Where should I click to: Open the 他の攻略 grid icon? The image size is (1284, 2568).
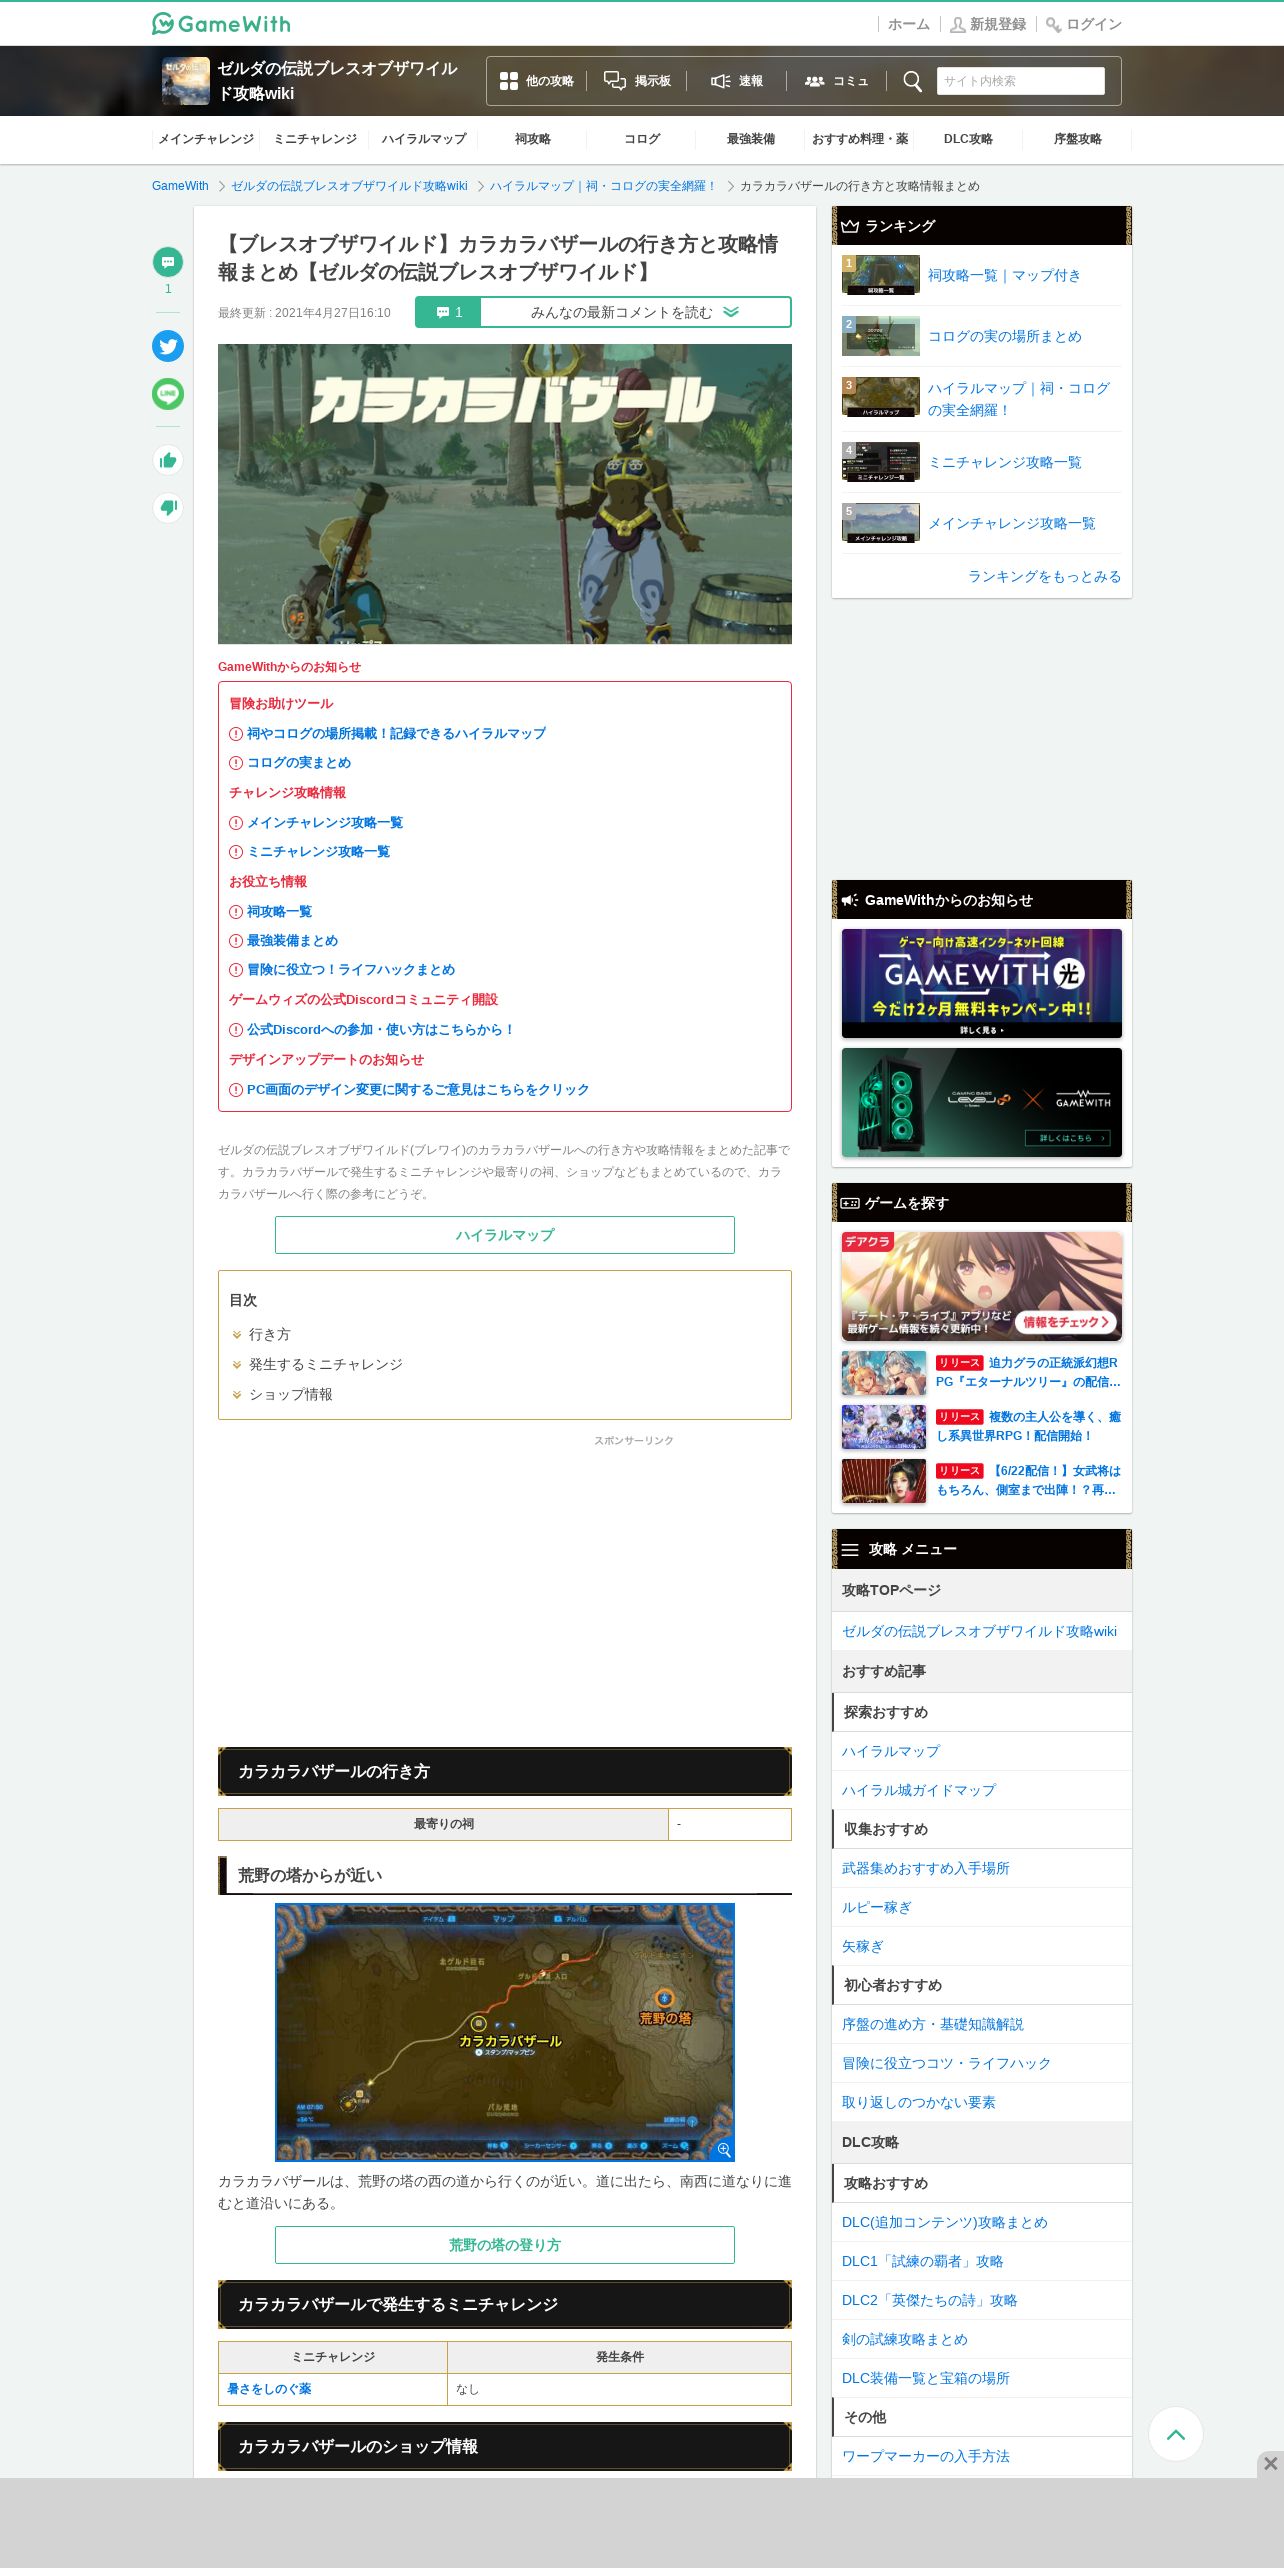pos(537,81)
